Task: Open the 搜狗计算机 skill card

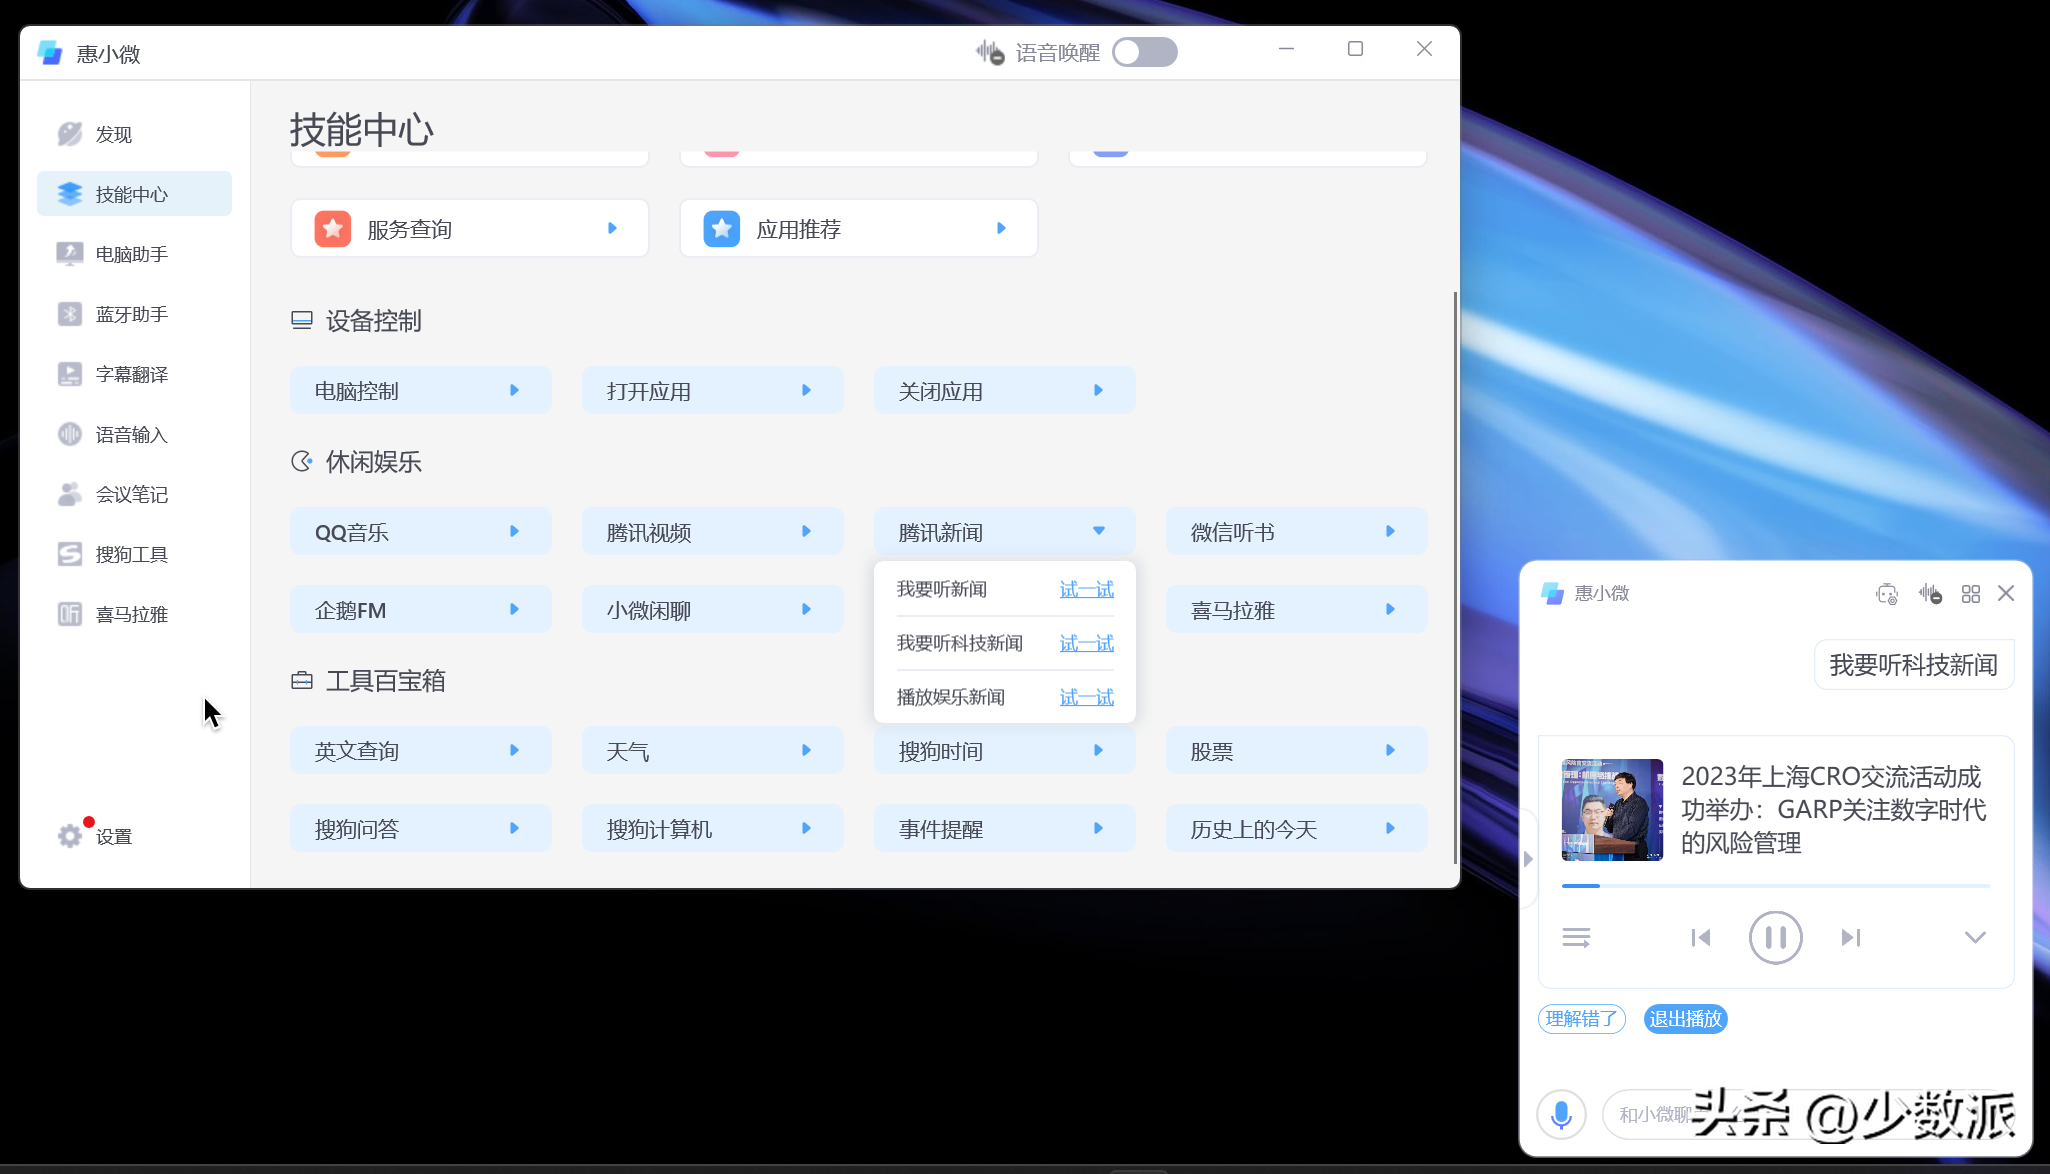Action: coord(713,829)
